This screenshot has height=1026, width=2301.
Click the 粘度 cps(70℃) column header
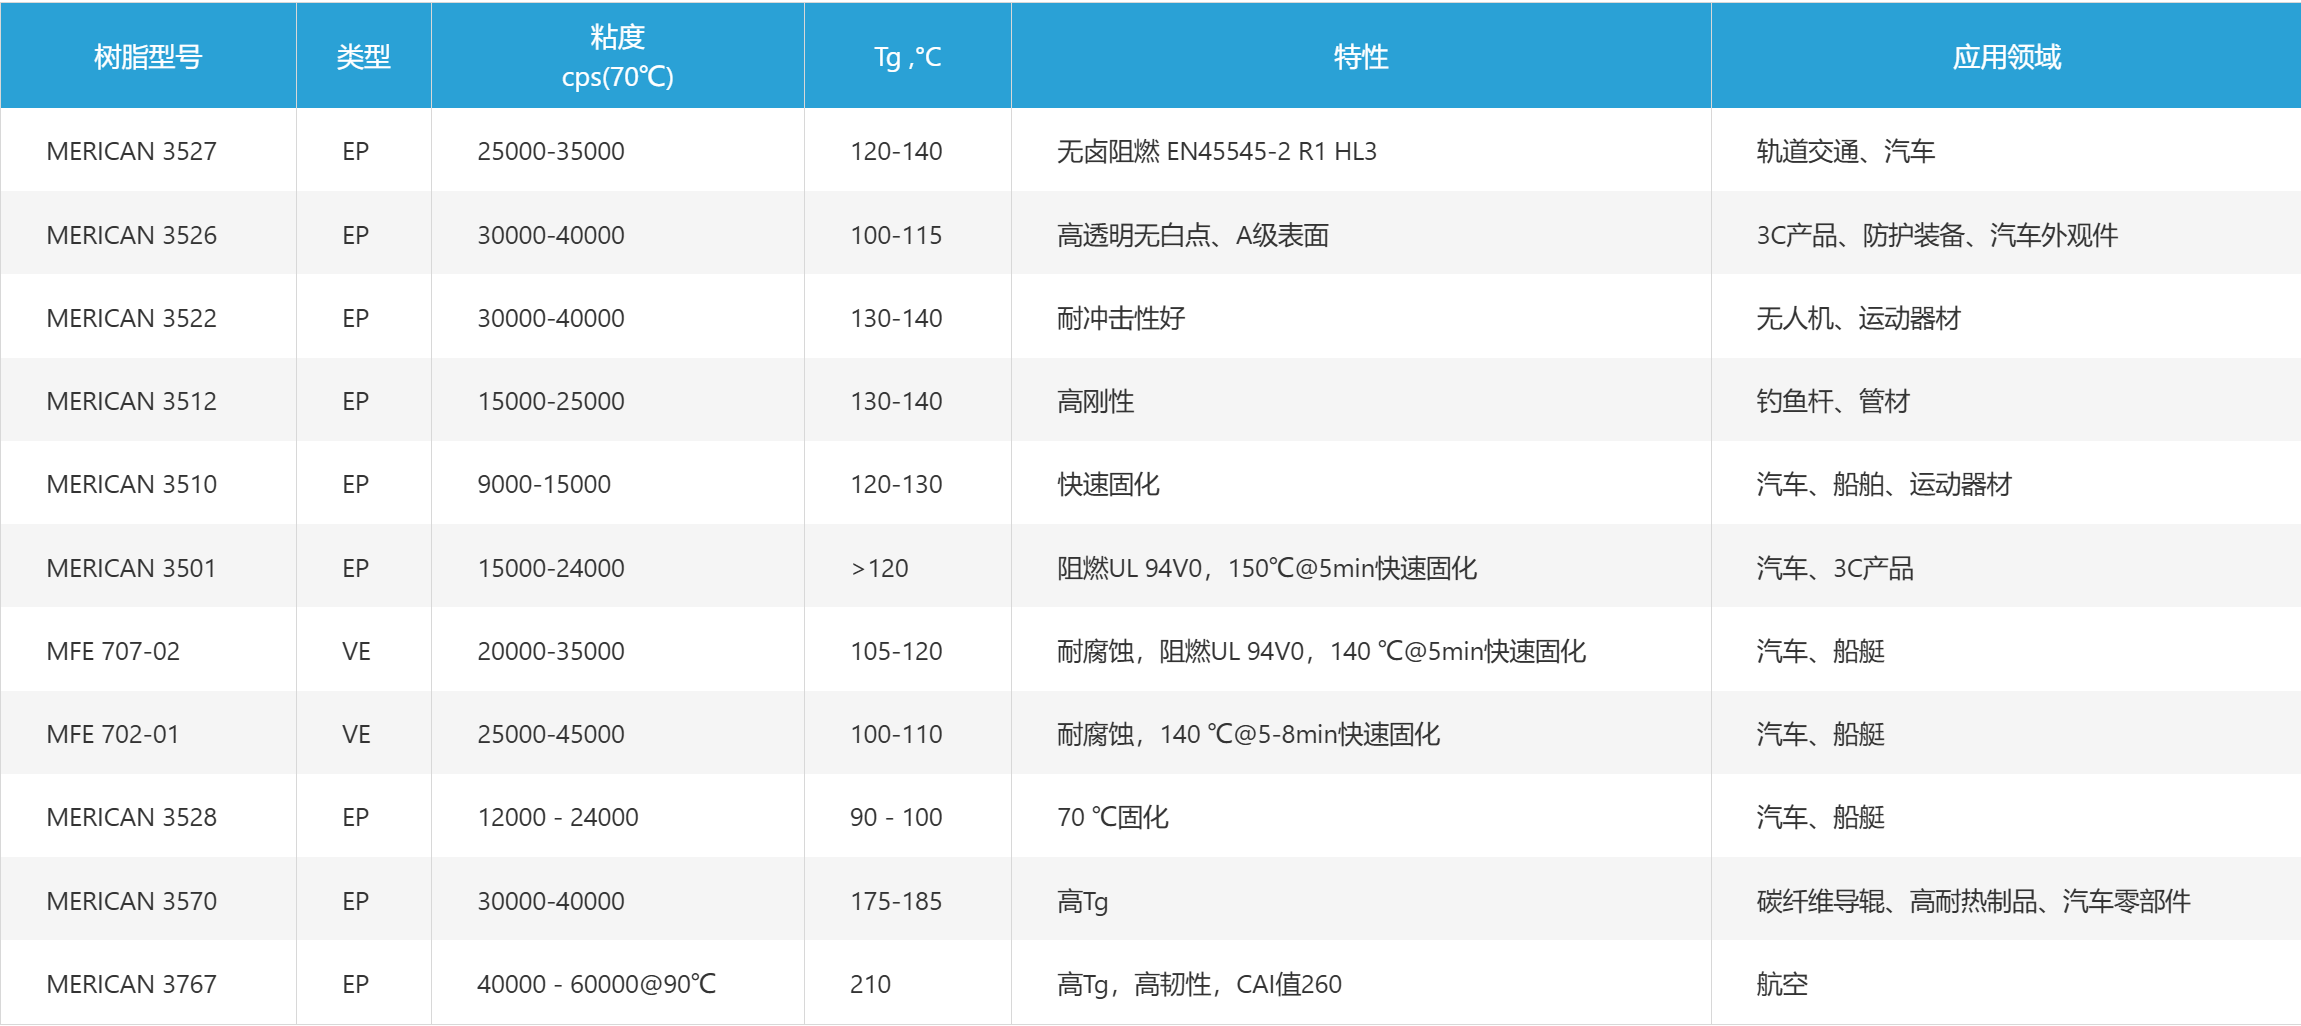pyautogui.click(x=617, y=57)
